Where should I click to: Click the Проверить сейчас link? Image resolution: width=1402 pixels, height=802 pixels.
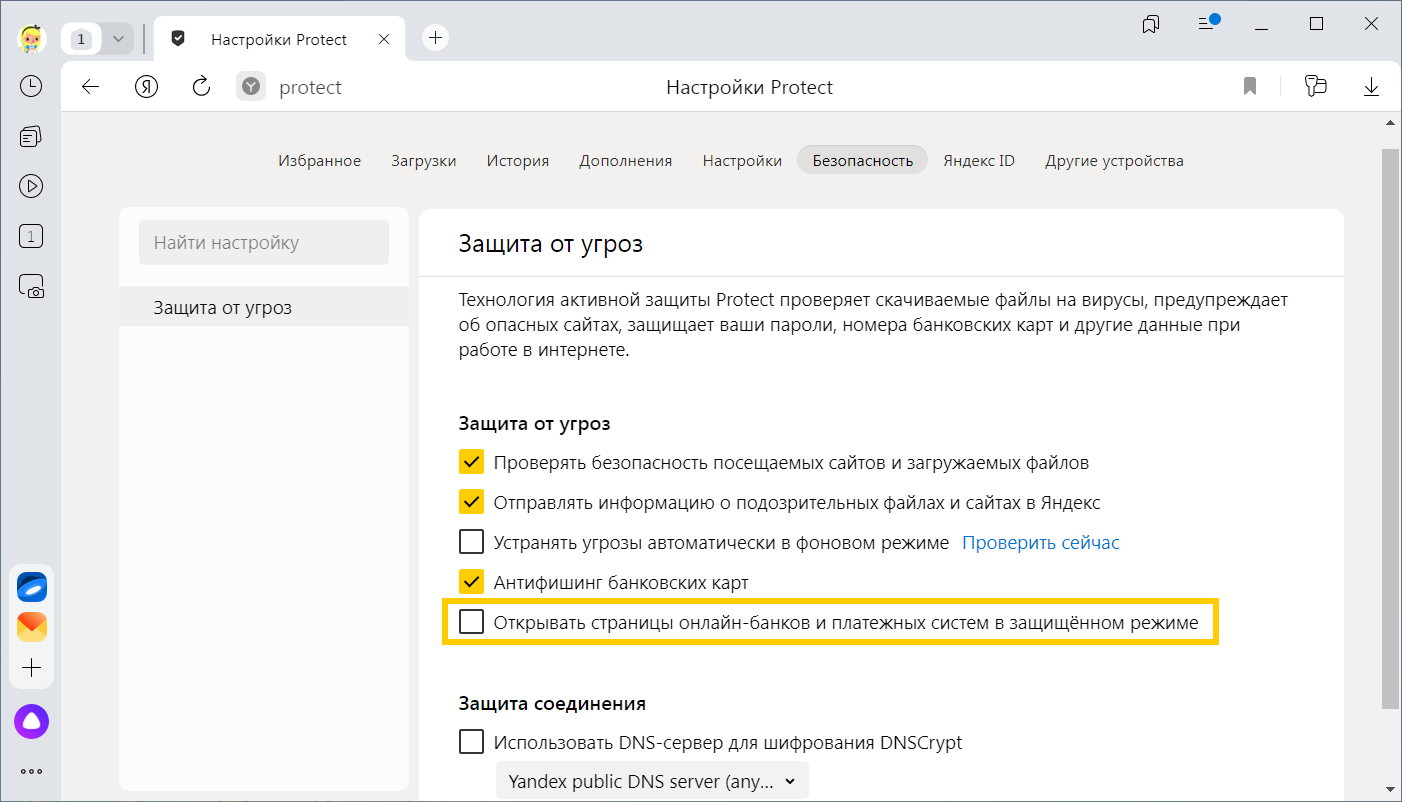(1041, 542)
